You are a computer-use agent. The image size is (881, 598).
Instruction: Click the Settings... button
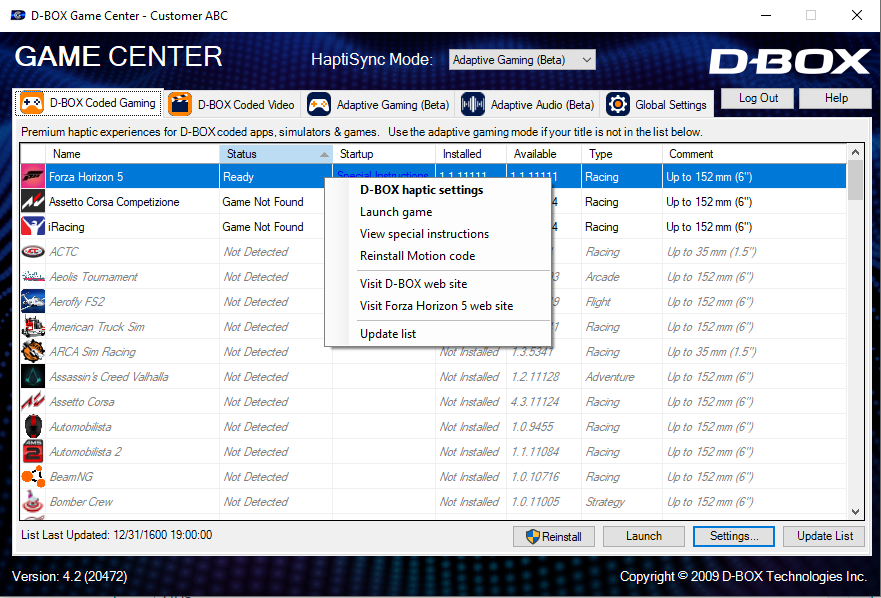(733, 536)
